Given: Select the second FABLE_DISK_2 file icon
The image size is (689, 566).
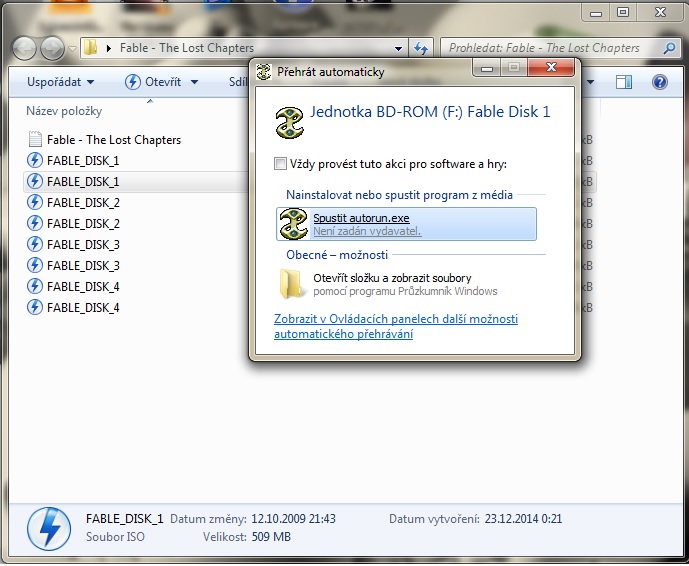Looking at the screenshot, I should [35, 223].
